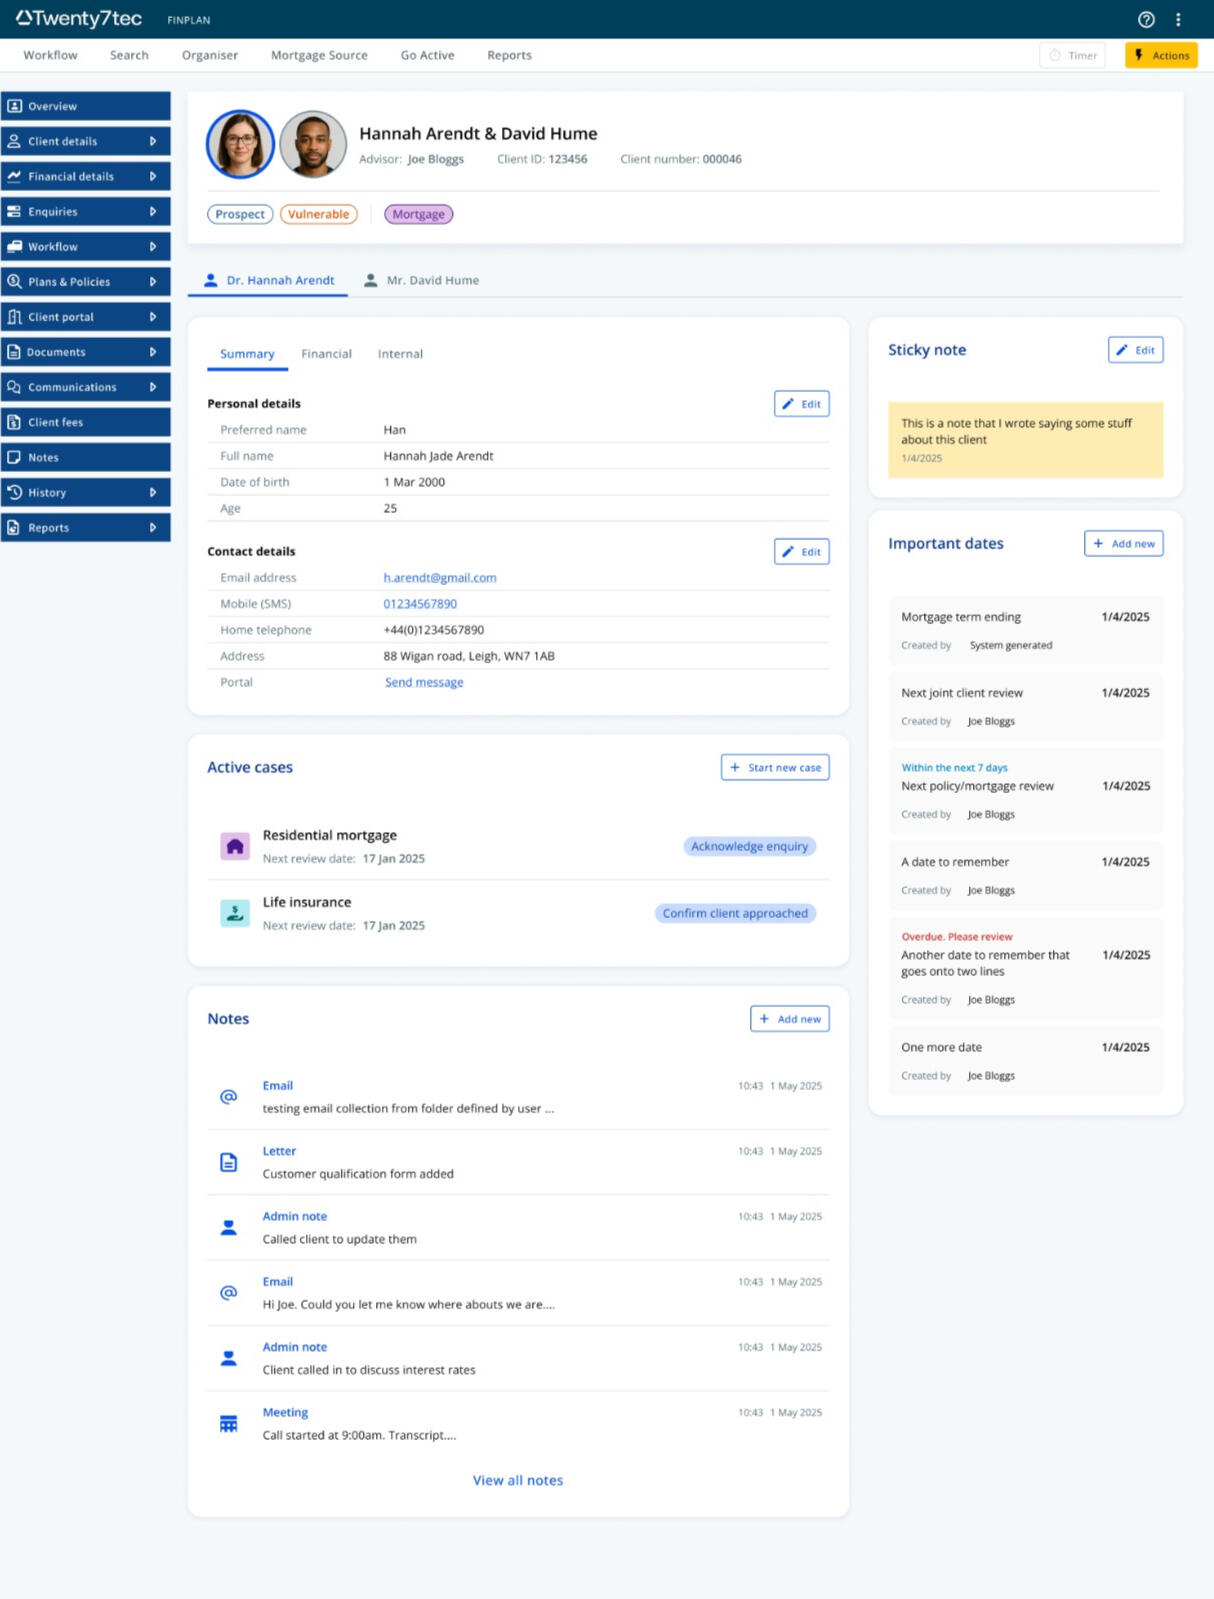Click the Meeting note calendar icon
The height and width of the screenshot is (1599, 1214).
tap(229, 1423)
